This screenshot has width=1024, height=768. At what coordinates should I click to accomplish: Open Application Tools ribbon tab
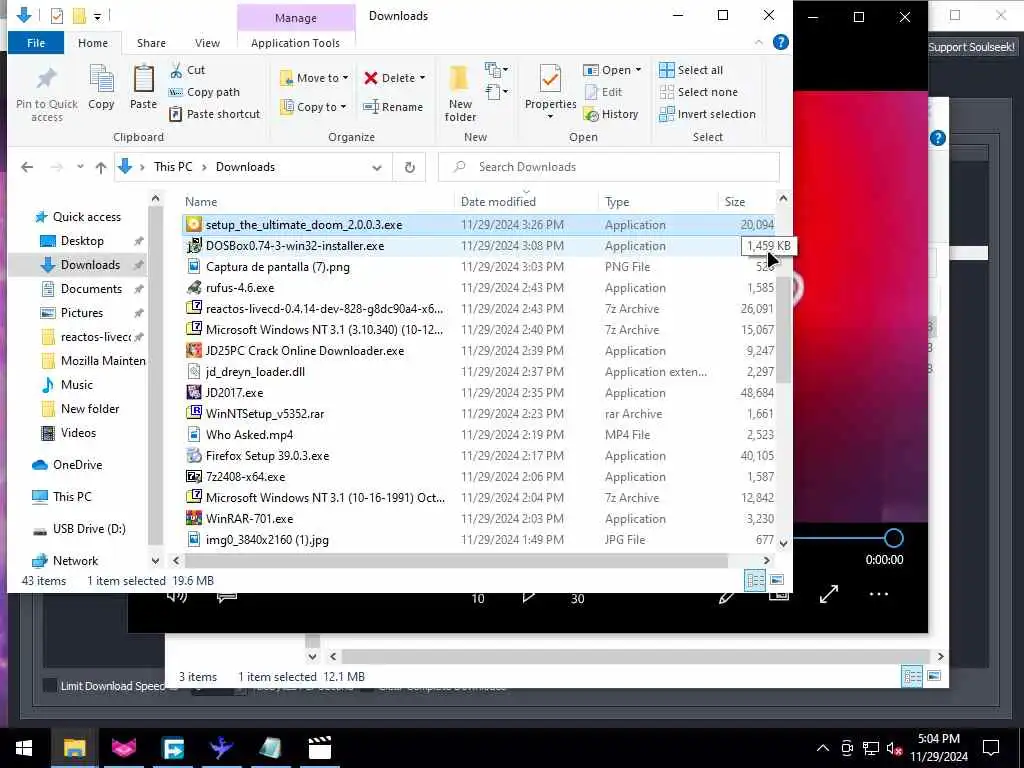(x=295, y=43)
